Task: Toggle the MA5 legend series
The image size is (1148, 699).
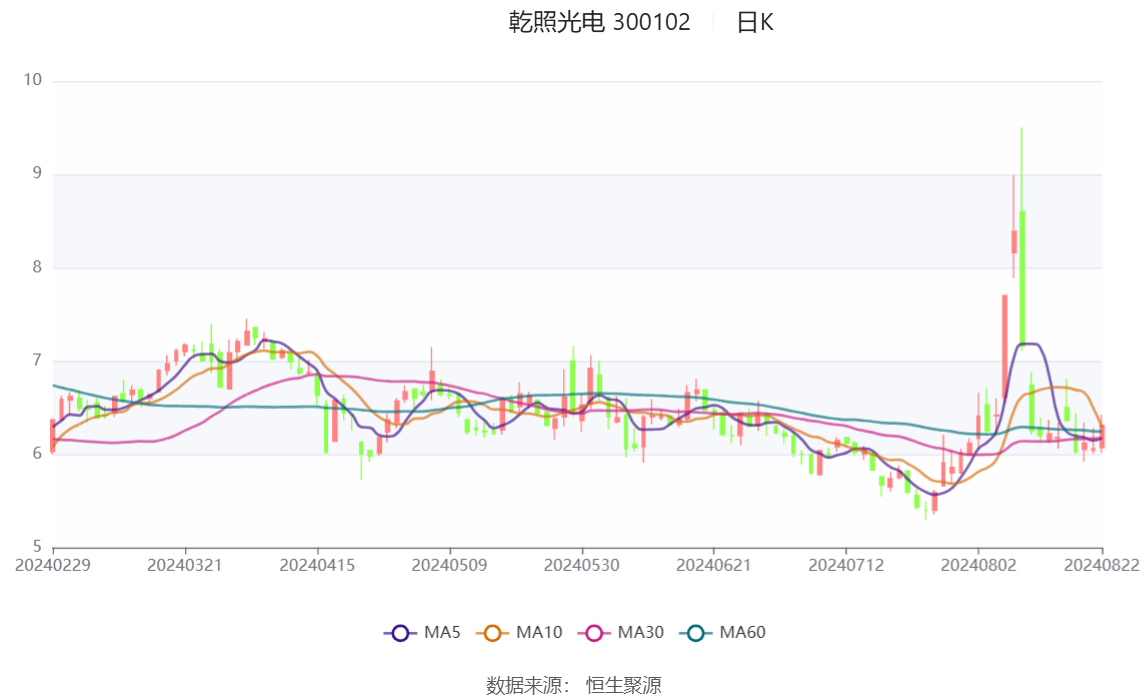Action: pyautogui.click(x=422, y=632)
